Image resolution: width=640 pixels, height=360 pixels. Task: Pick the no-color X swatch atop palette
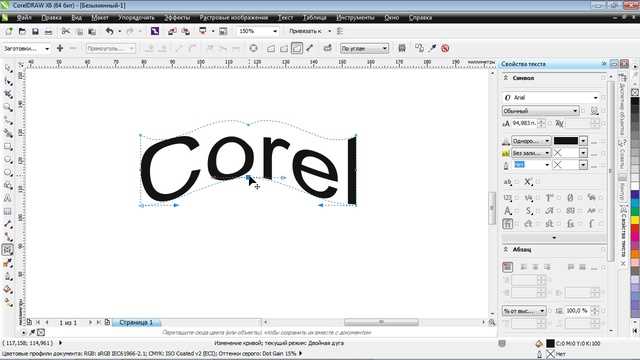635,93
